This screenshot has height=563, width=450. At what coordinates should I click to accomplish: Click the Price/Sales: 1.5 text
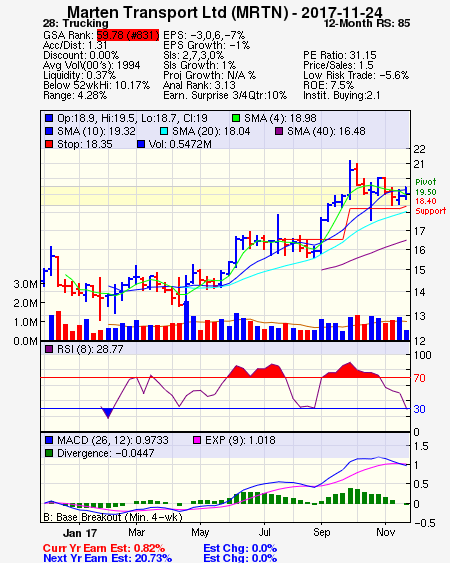point(338,65)
